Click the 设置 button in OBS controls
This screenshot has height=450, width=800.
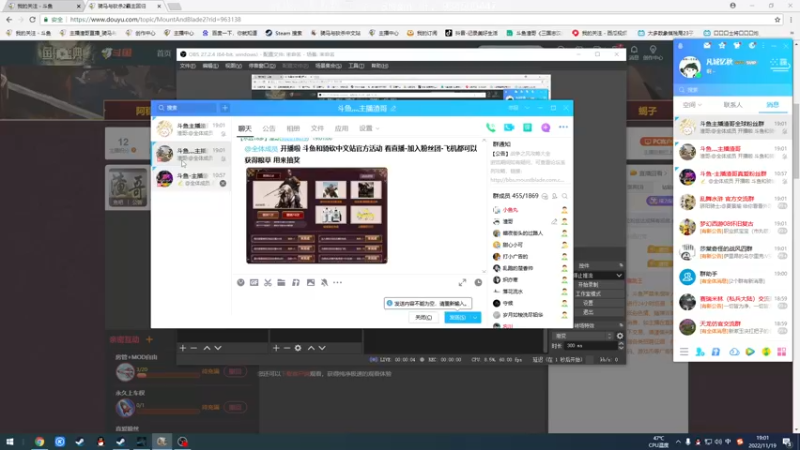tap(588, 303)
